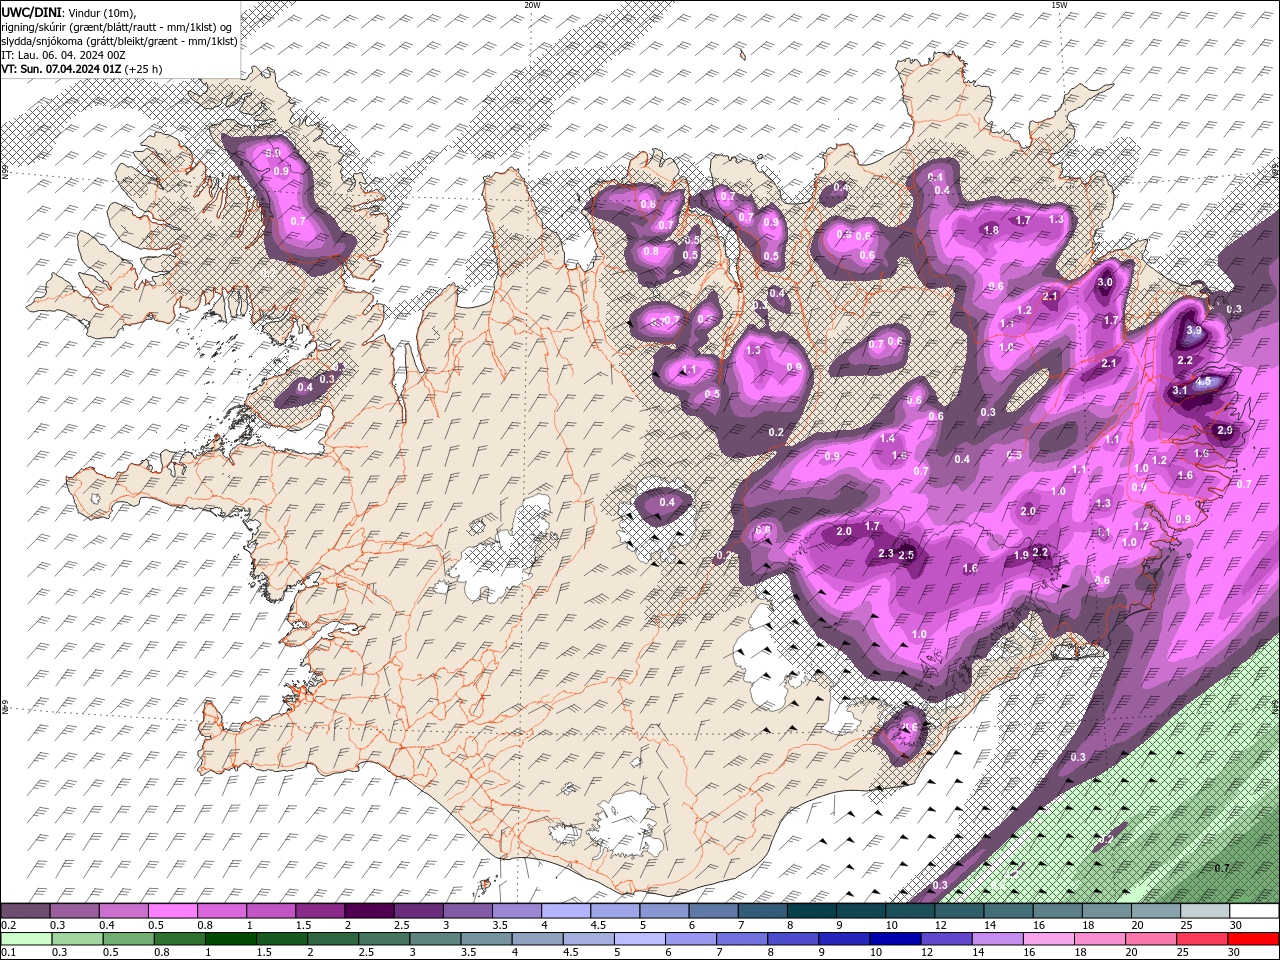
Task: Click the '3.1' snowfall value near east coast
Action: (x=1179, y=391)
